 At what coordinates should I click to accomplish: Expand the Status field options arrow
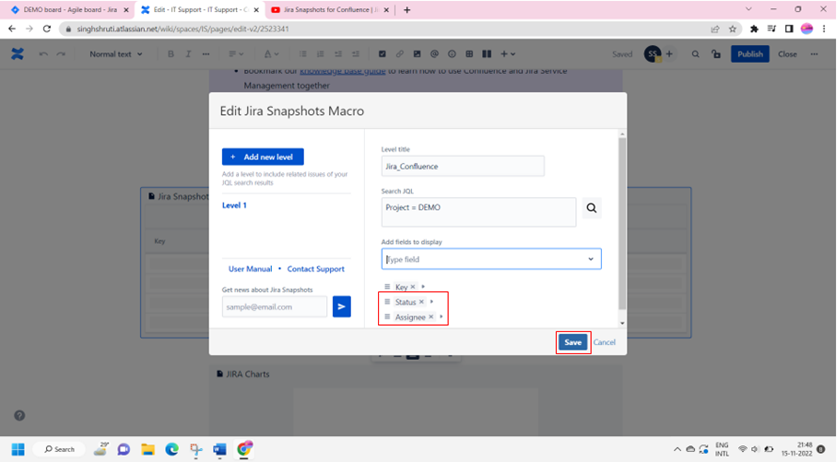(431, 302)
